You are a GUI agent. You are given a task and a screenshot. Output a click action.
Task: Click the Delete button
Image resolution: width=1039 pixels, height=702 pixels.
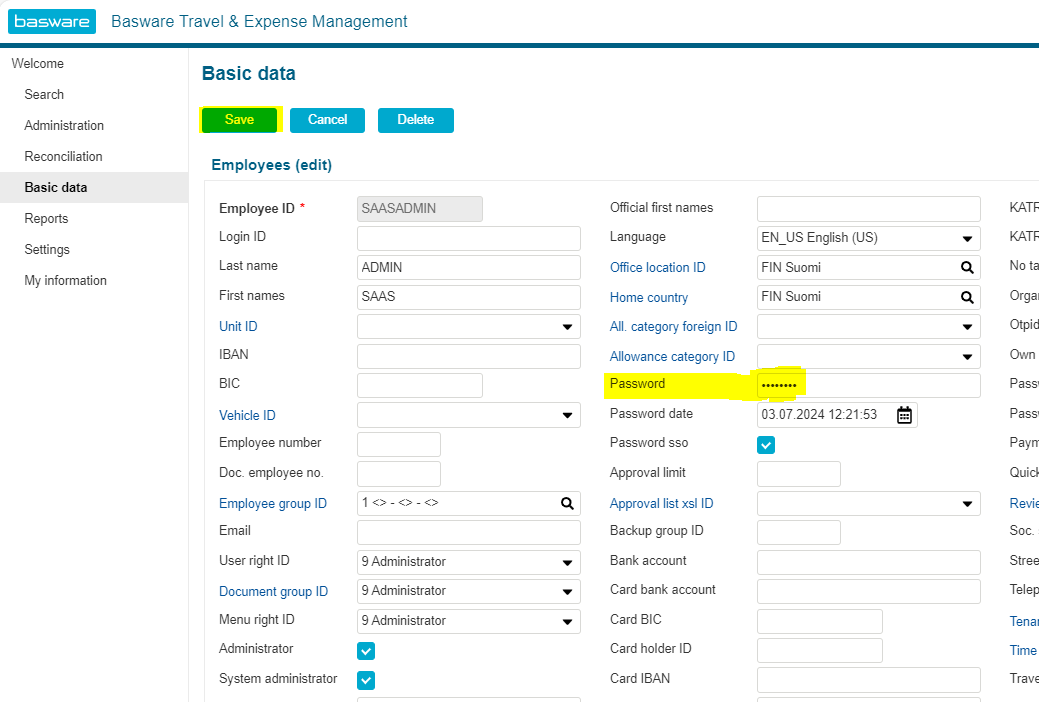pyautogui.click(x=415, y=120)
